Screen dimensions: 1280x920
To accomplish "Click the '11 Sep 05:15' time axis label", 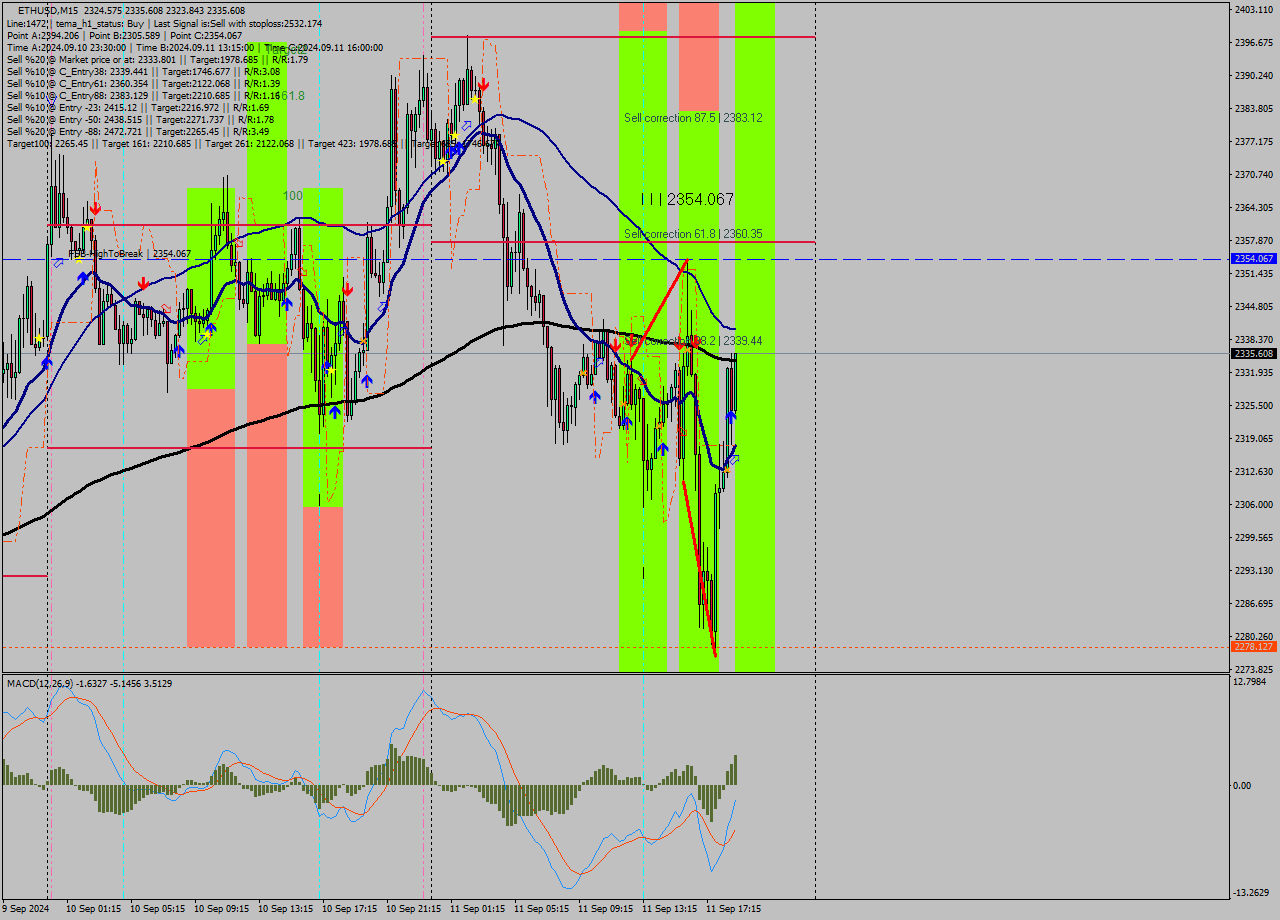I will [541, 909].
